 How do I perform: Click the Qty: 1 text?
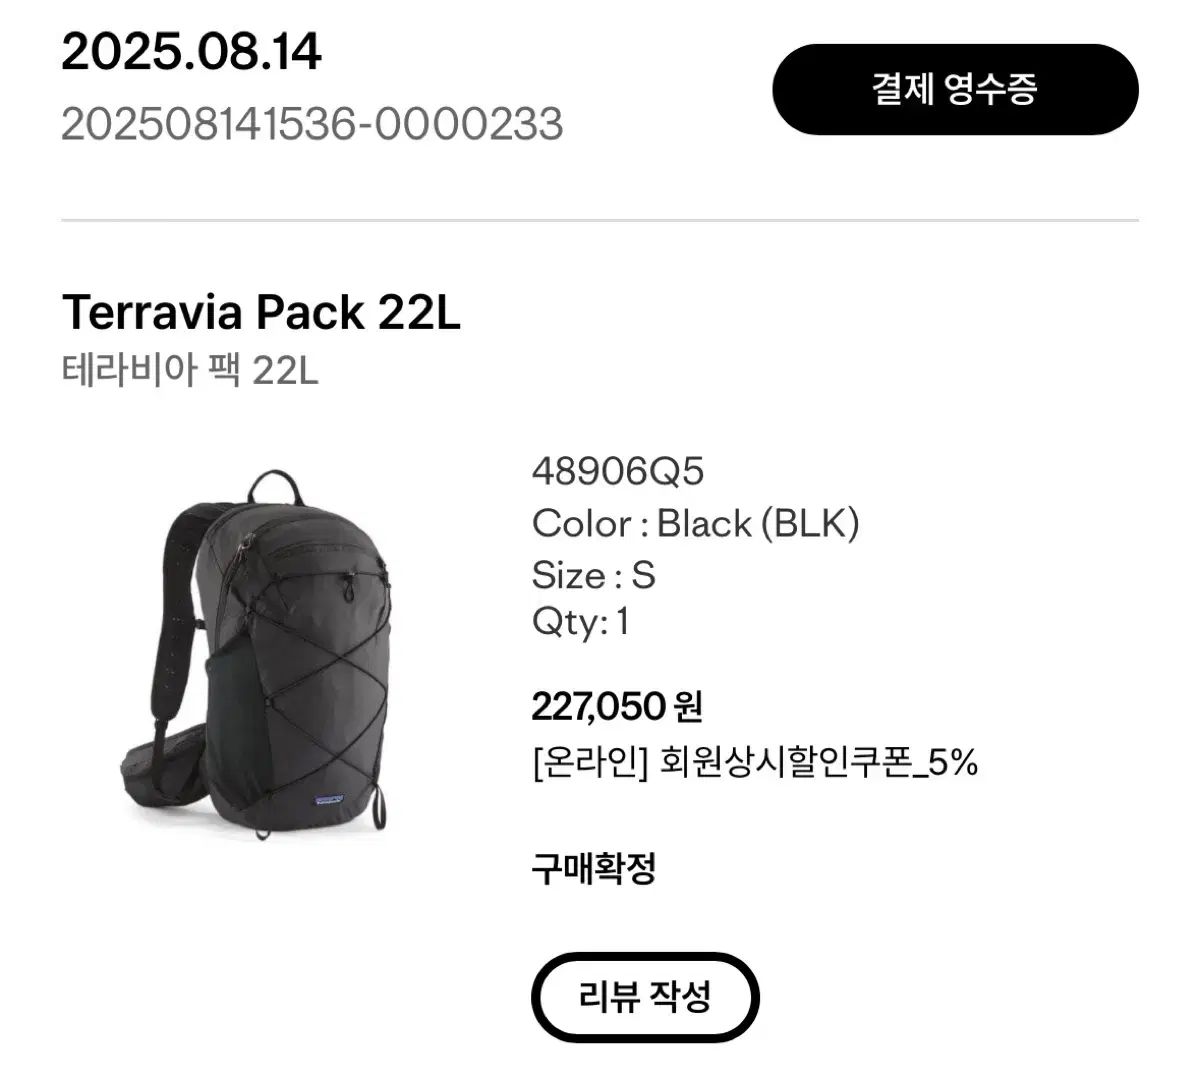(580, 622)
